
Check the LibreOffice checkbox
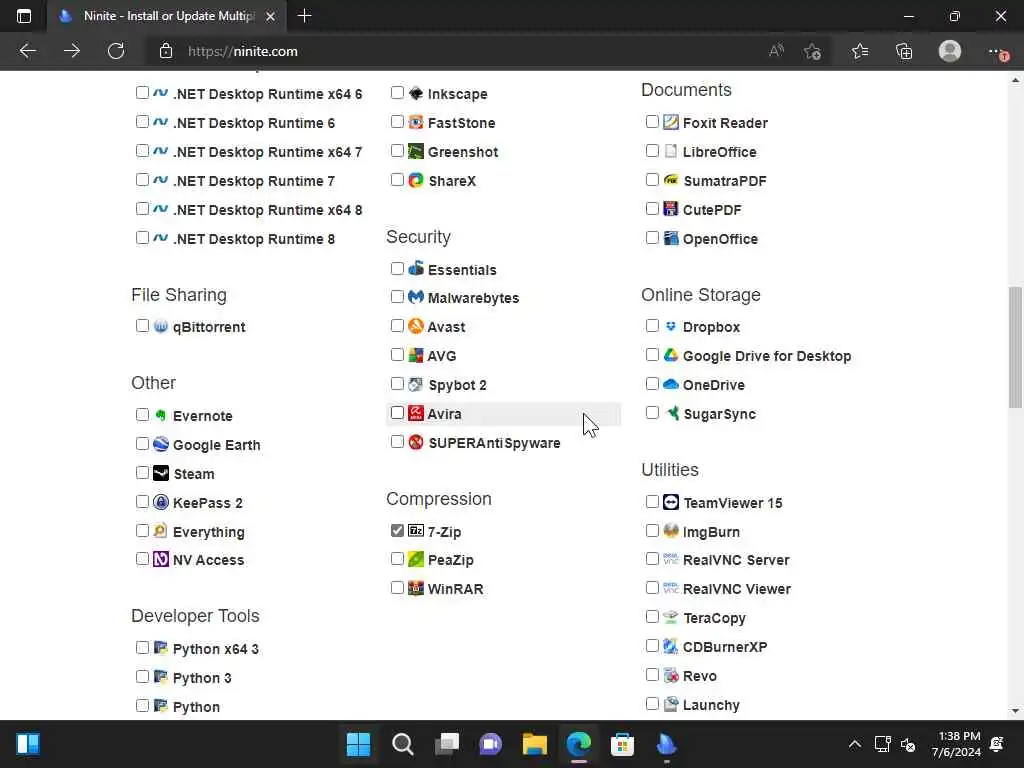coord(652,151)
